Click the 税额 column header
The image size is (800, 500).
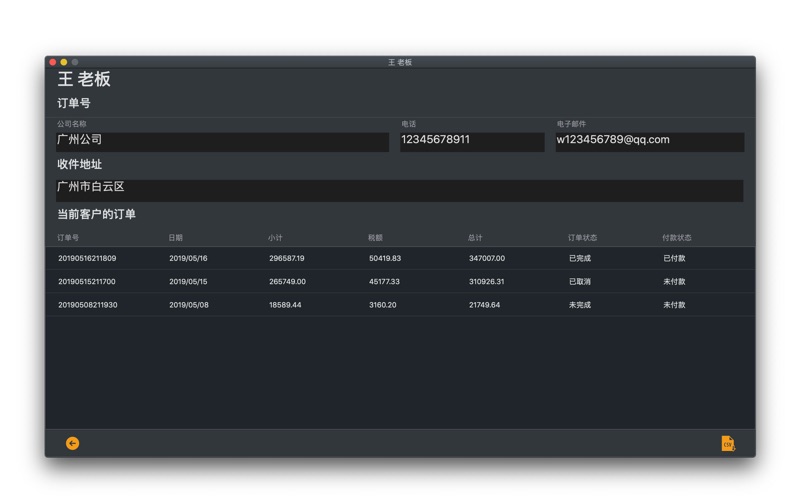pyautogui.click(x=375, y=238)
